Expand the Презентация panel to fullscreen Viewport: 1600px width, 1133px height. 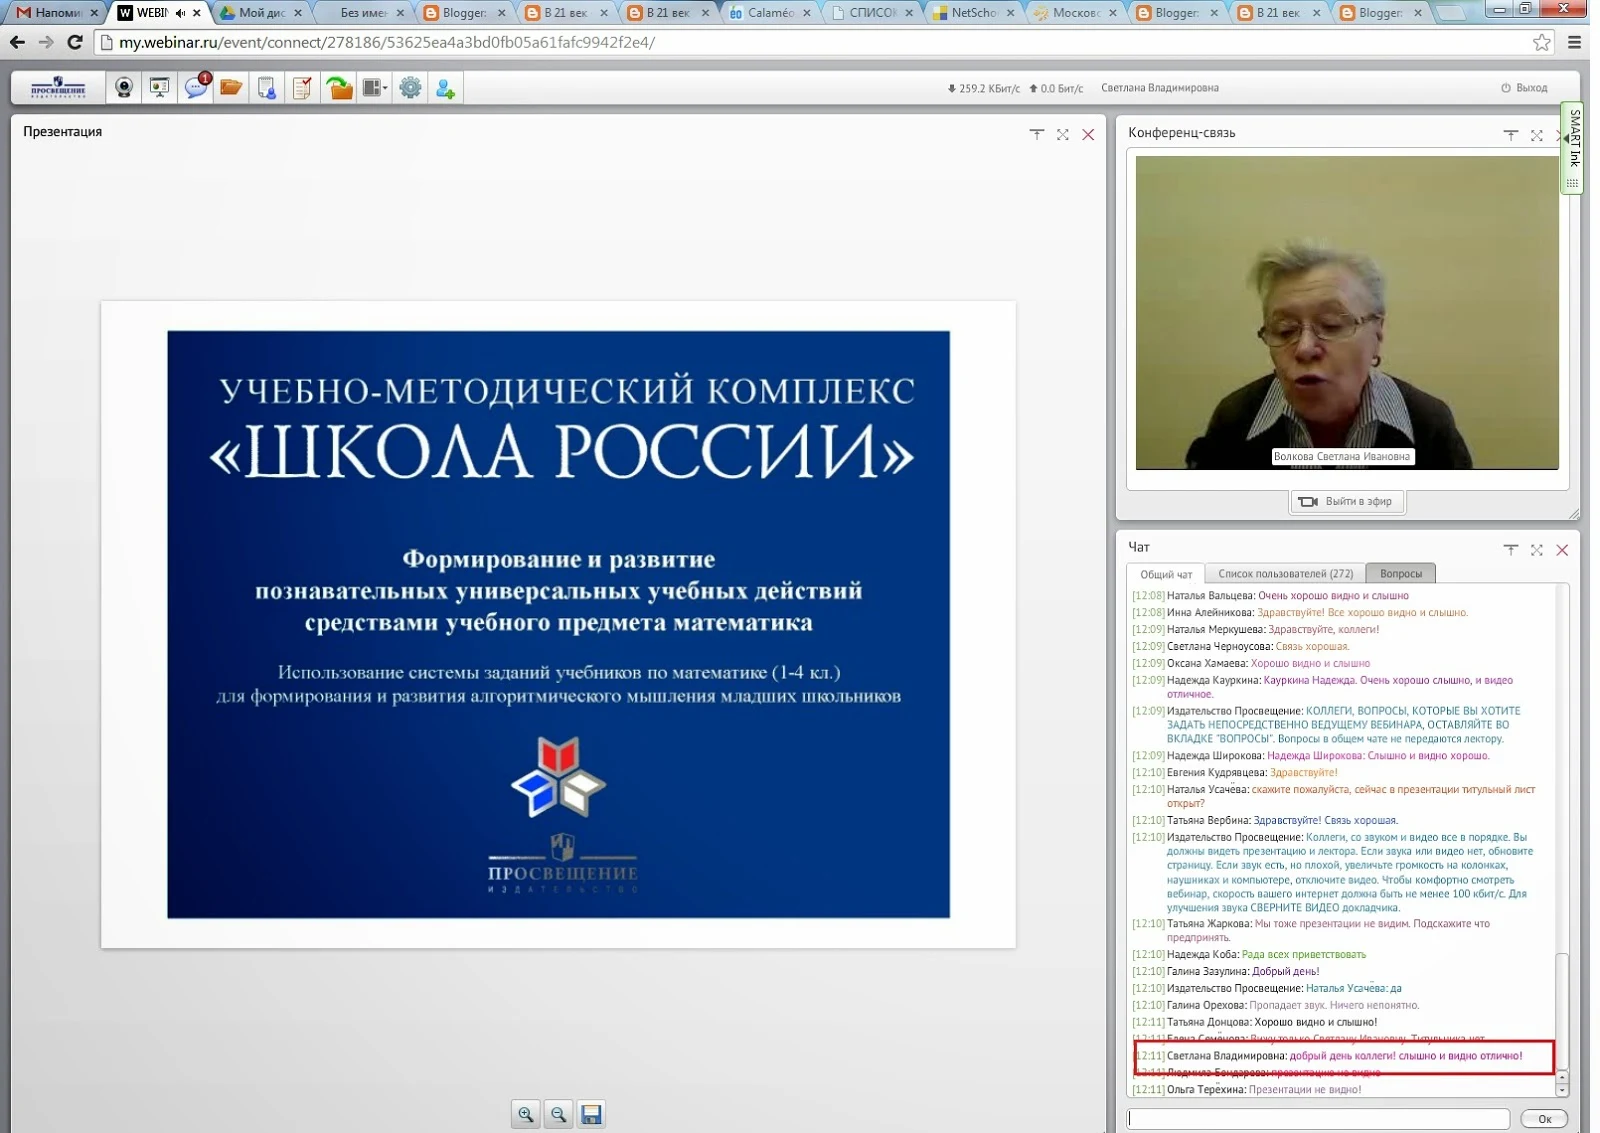[1063, 134]
